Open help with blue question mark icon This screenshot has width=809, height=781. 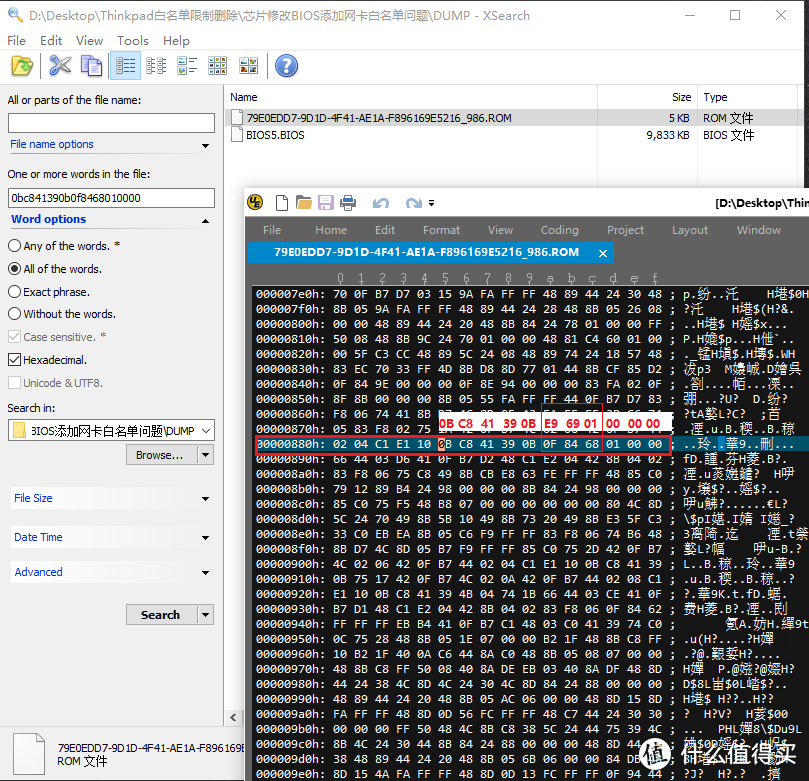[x=286, y=66]
